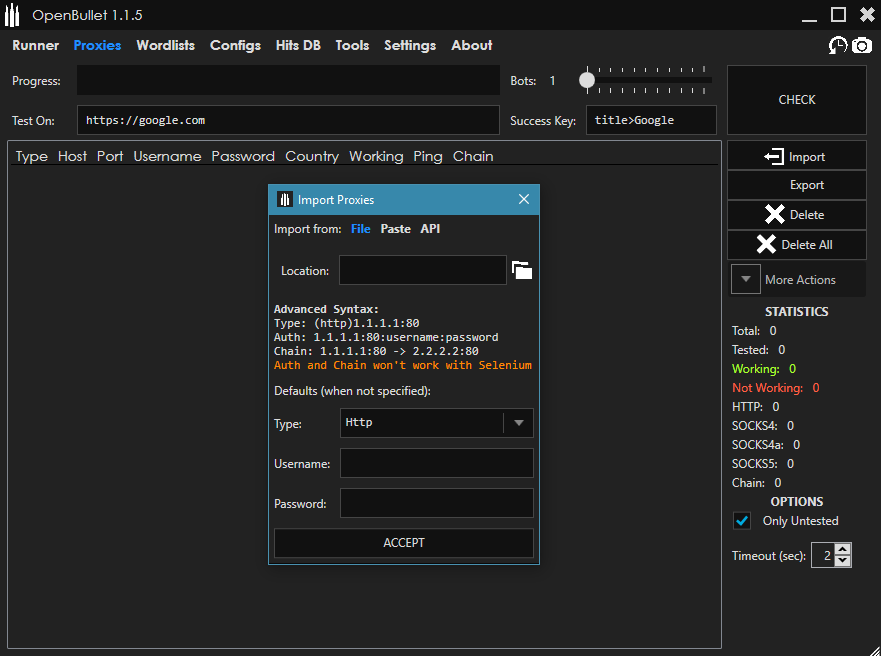
Task: Sort by the Country column header
Action: 312,156
